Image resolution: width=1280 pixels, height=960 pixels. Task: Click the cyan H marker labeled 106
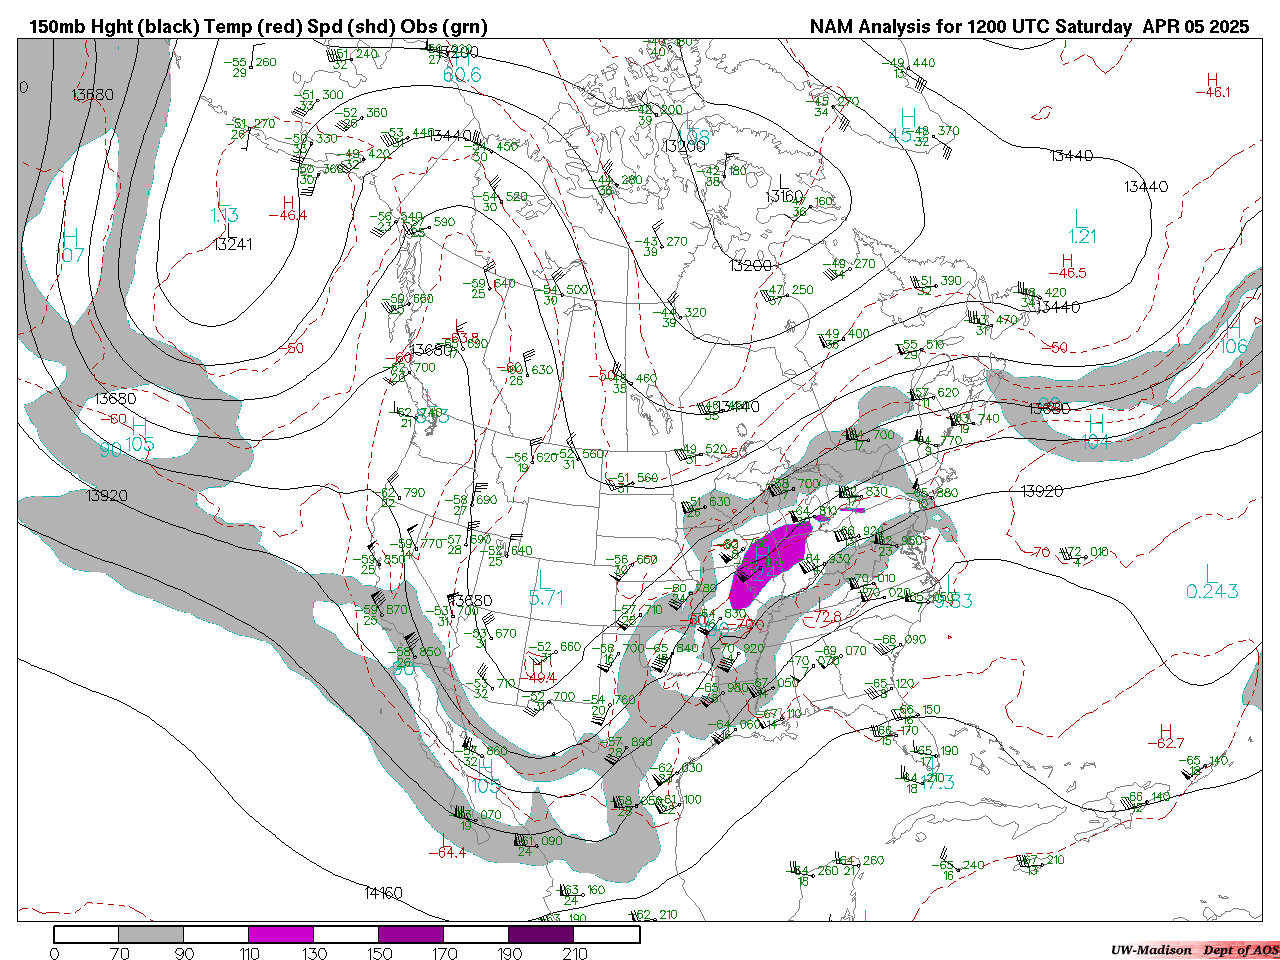(x=1234, y=326)
